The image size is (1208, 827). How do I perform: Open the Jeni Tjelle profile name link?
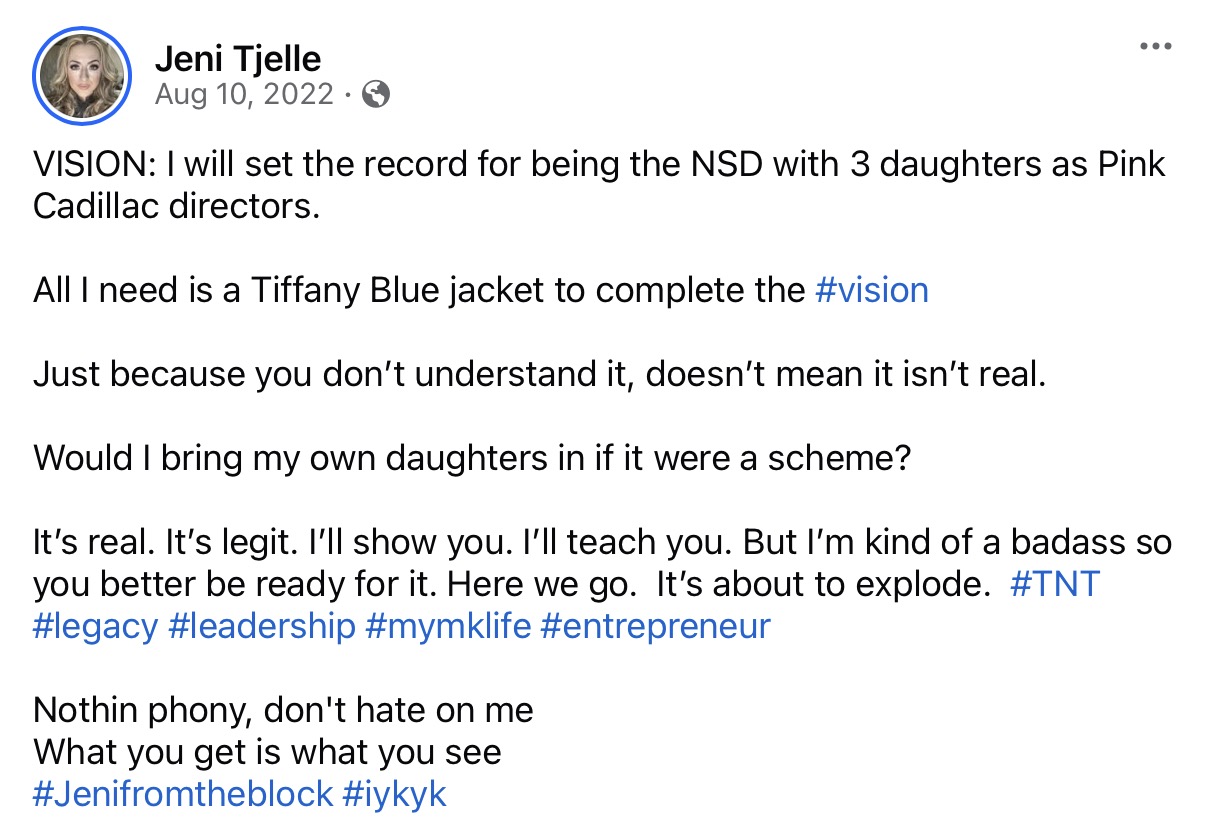[238, 58]
